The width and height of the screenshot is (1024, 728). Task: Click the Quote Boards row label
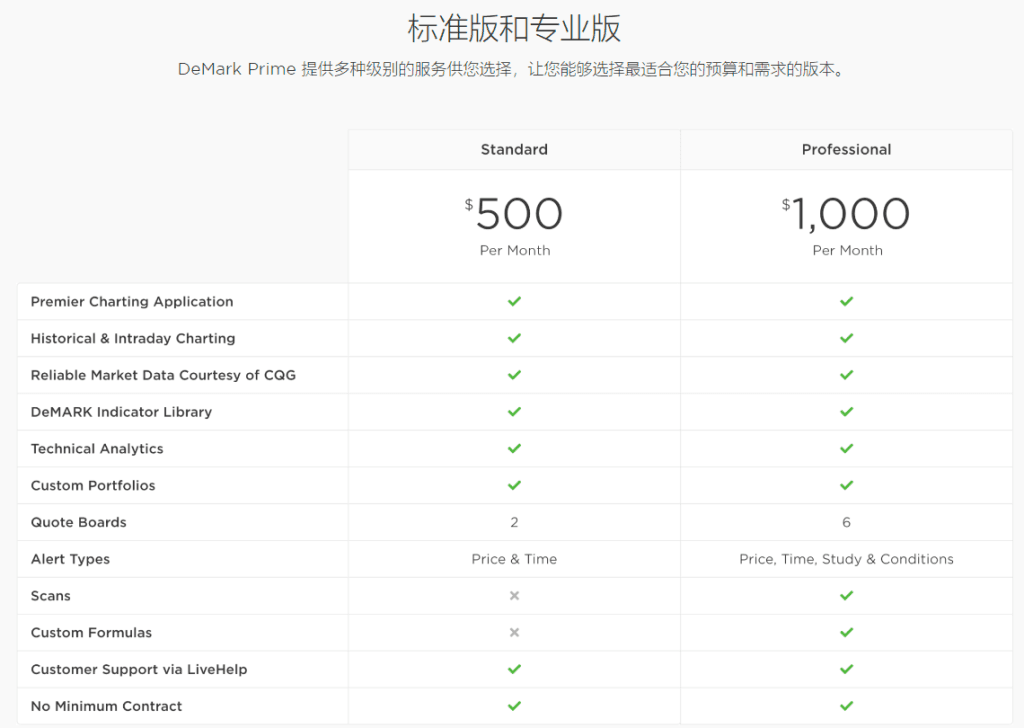[79, 522]
